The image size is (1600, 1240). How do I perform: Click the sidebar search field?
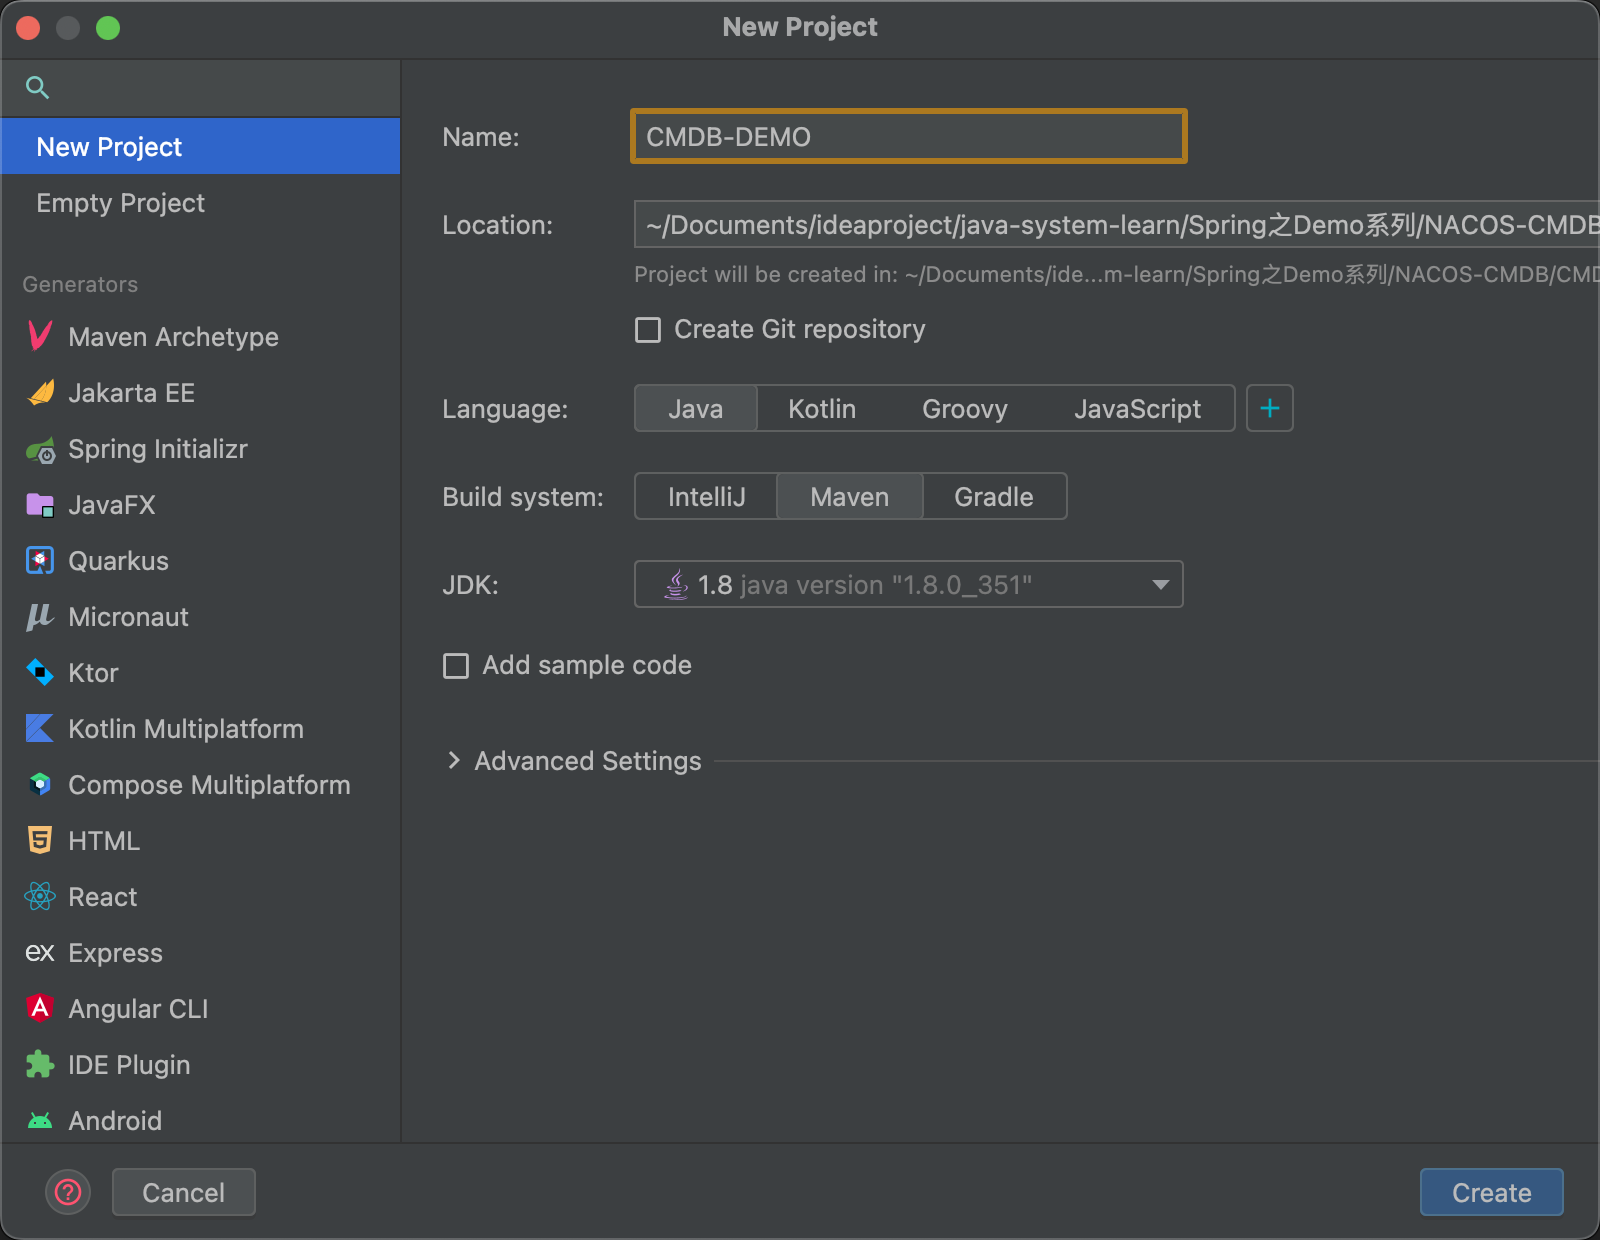coord(201,88)
